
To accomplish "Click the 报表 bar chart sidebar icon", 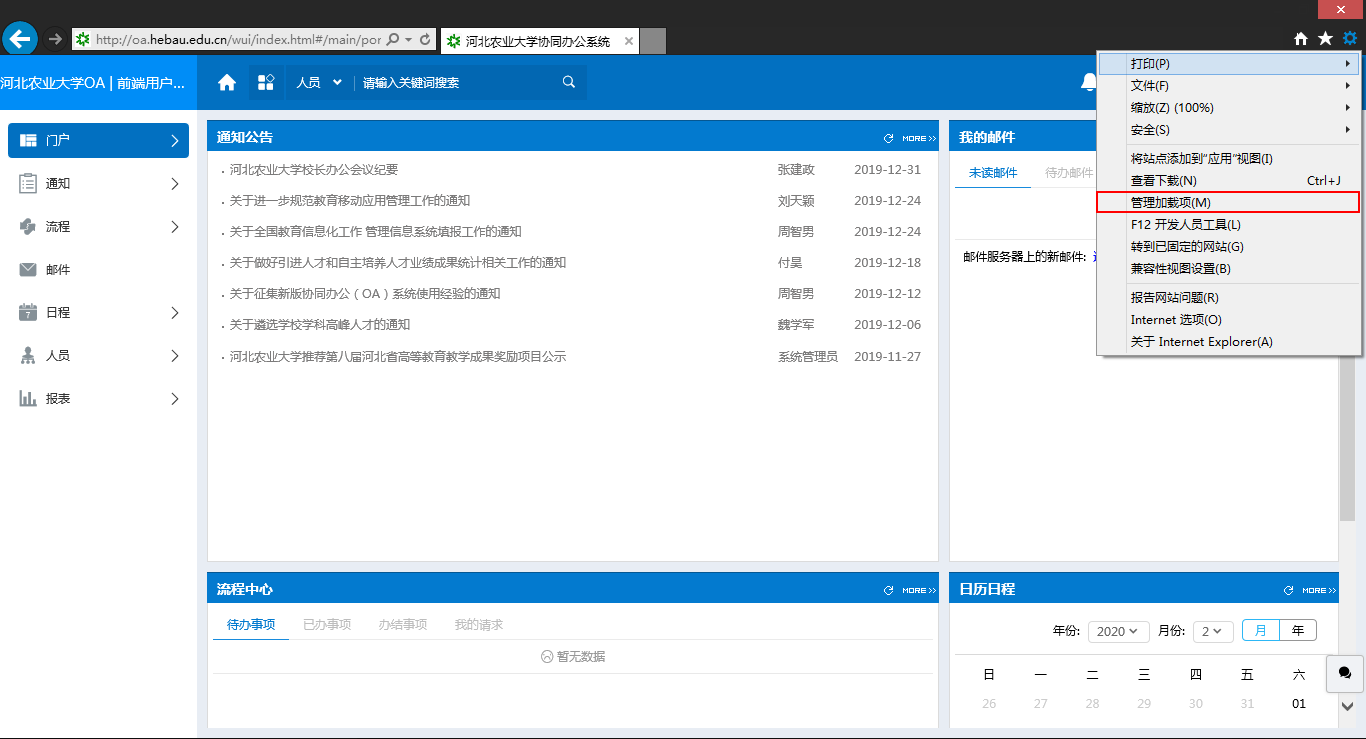I will tap(28, 398).
